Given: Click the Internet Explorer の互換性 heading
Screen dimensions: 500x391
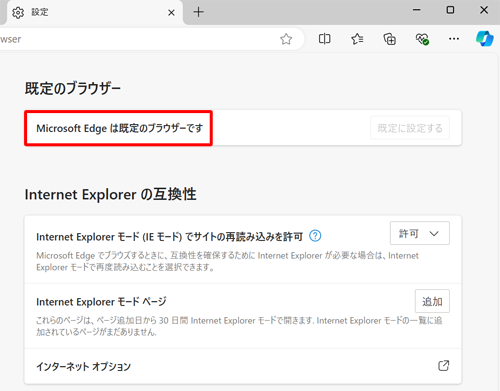Looking at the screenshot, I should [x=110, y=194].
